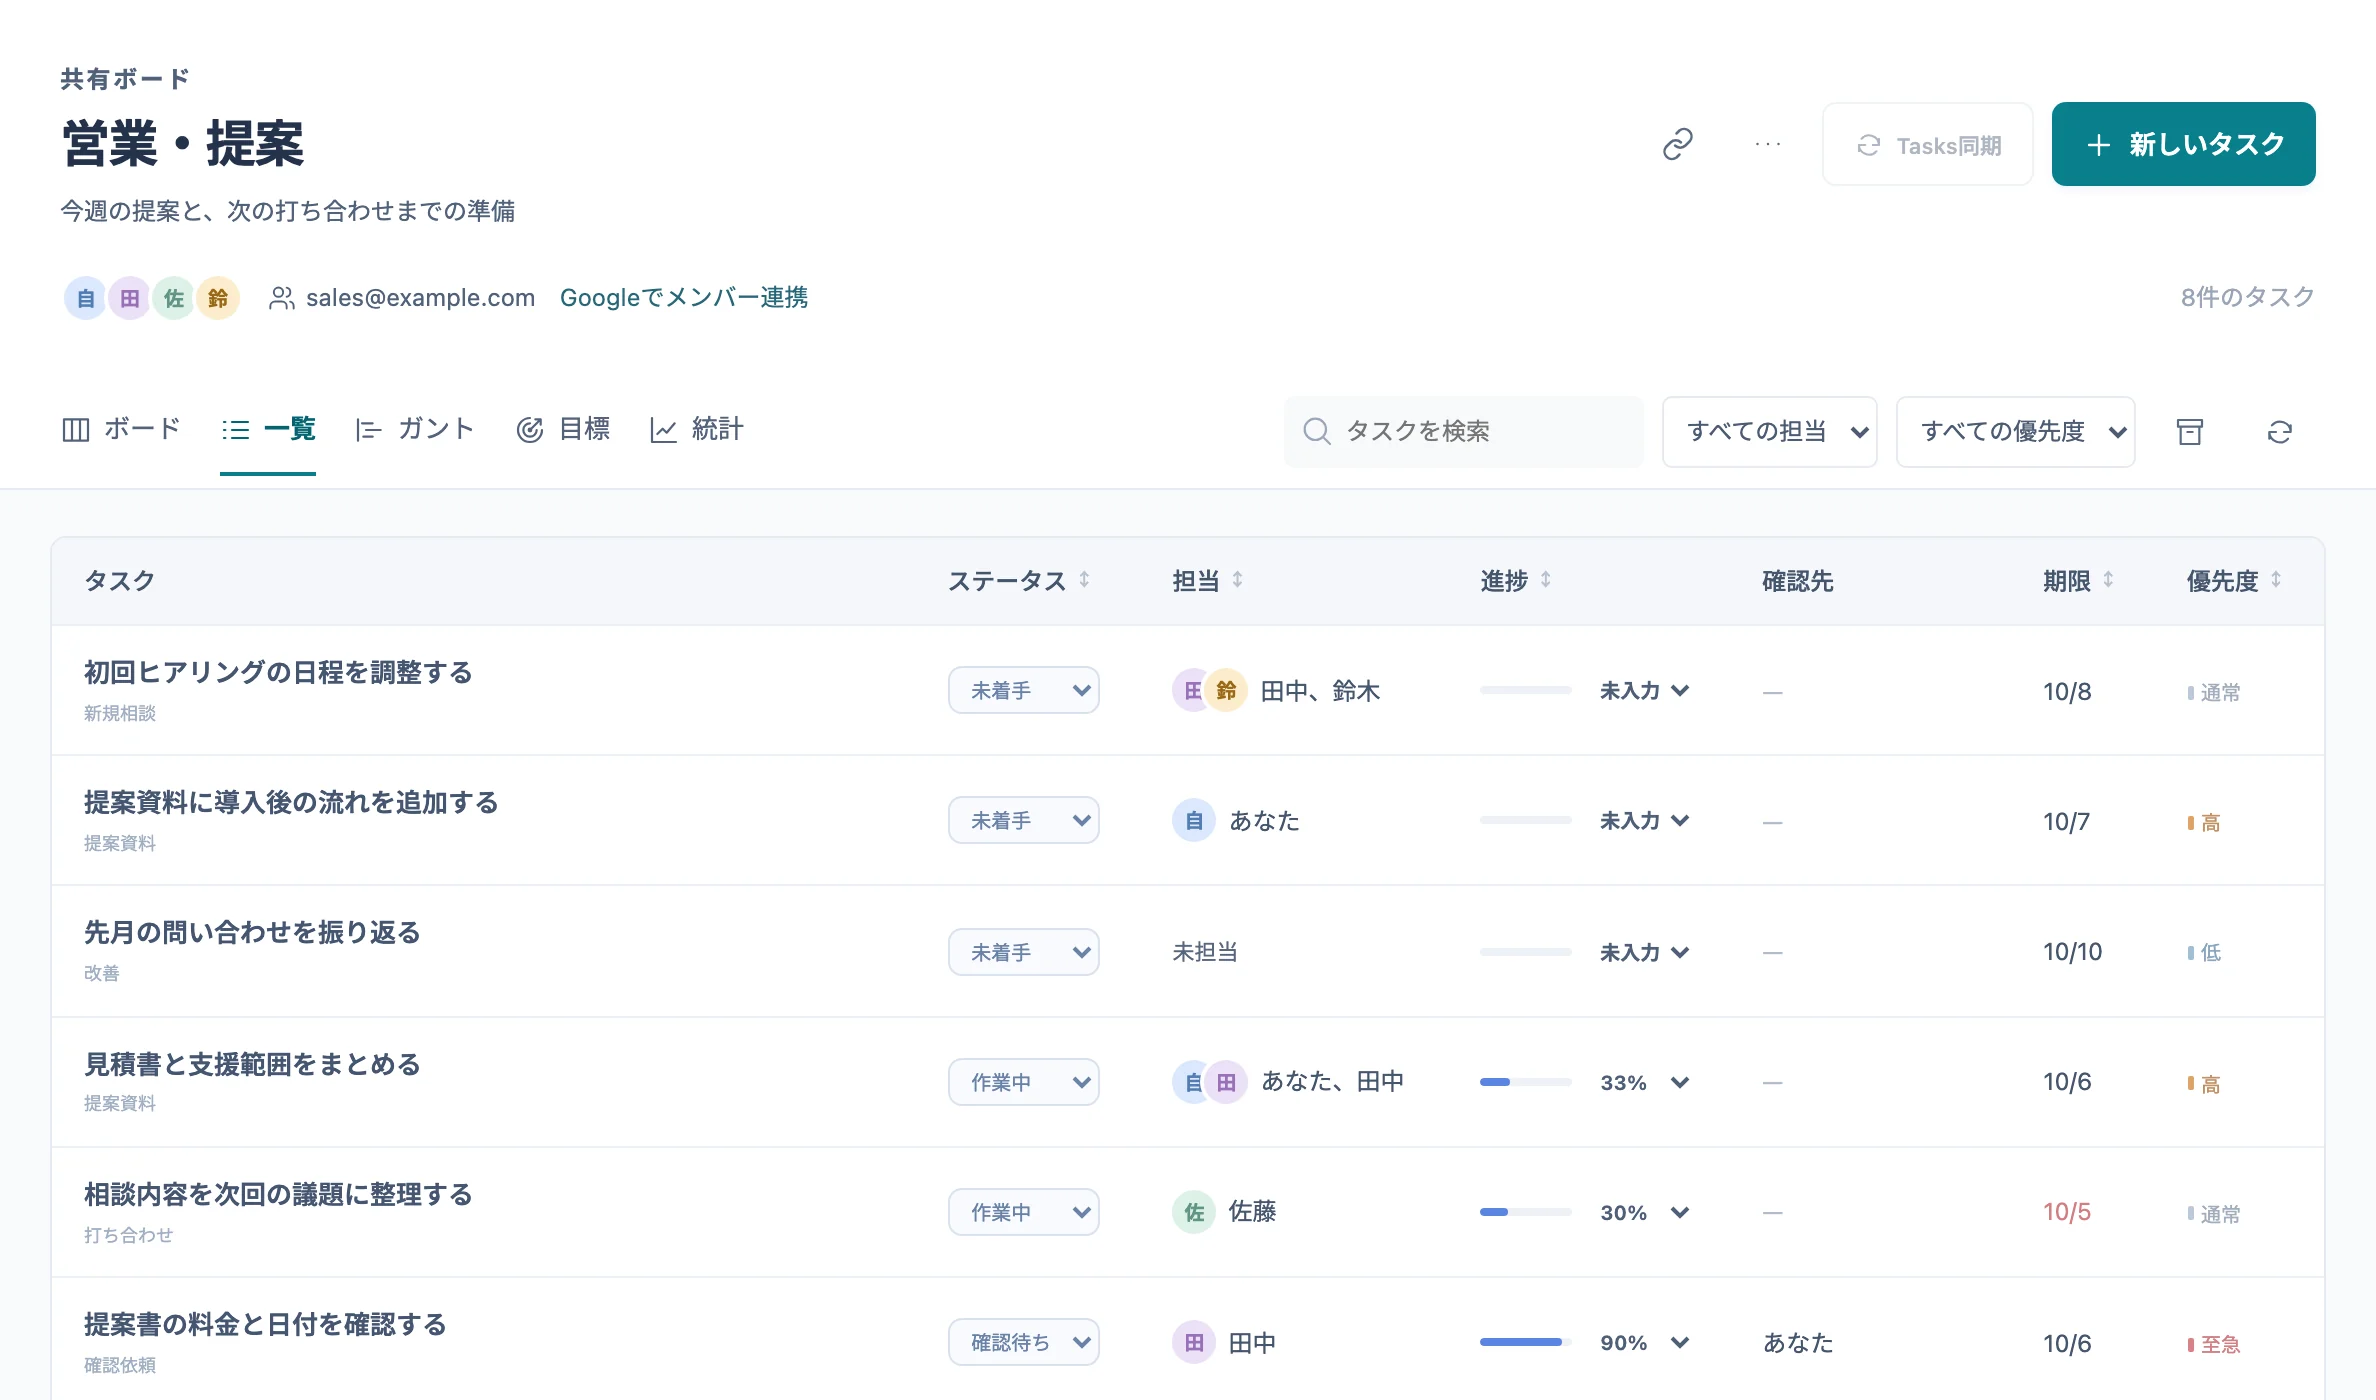2376x1400 pixels.
Task: Switch to the ガント tab
Action: (415, 430)
